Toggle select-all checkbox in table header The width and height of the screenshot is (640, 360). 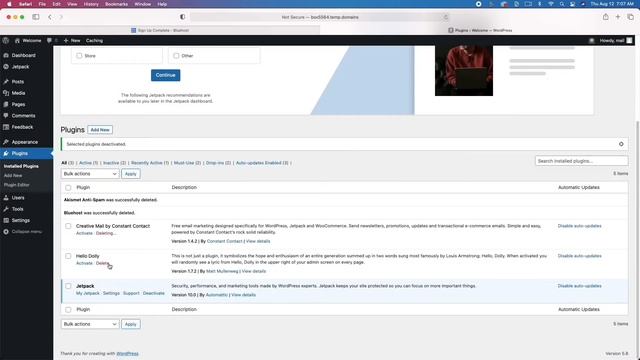pyautogui.click(x=68, y=188)
